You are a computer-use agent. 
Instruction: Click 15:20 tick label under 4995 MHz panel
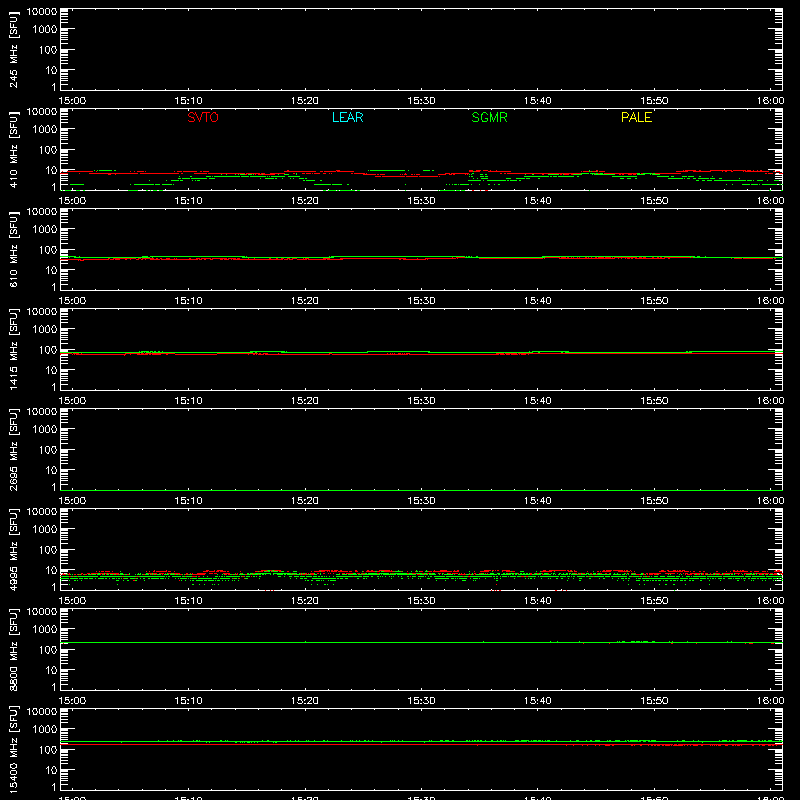click(x=305, y=601)
